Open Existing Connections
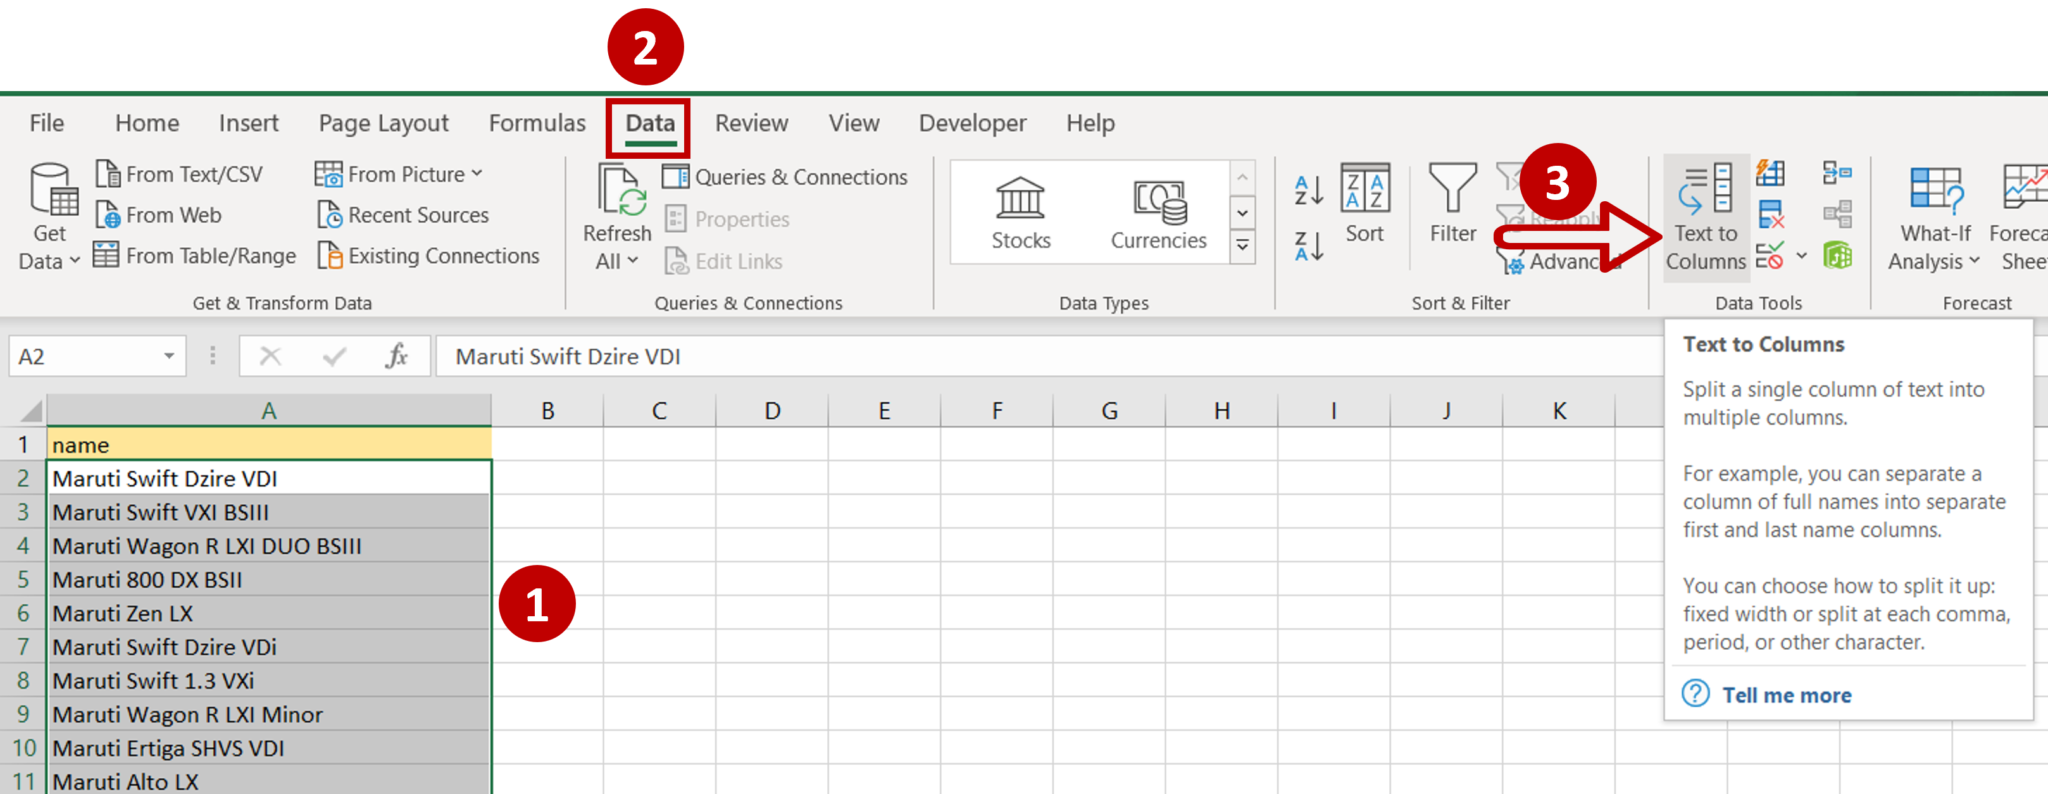The height and width of the screenshot is (794, 2048). [x=428, y=256]
